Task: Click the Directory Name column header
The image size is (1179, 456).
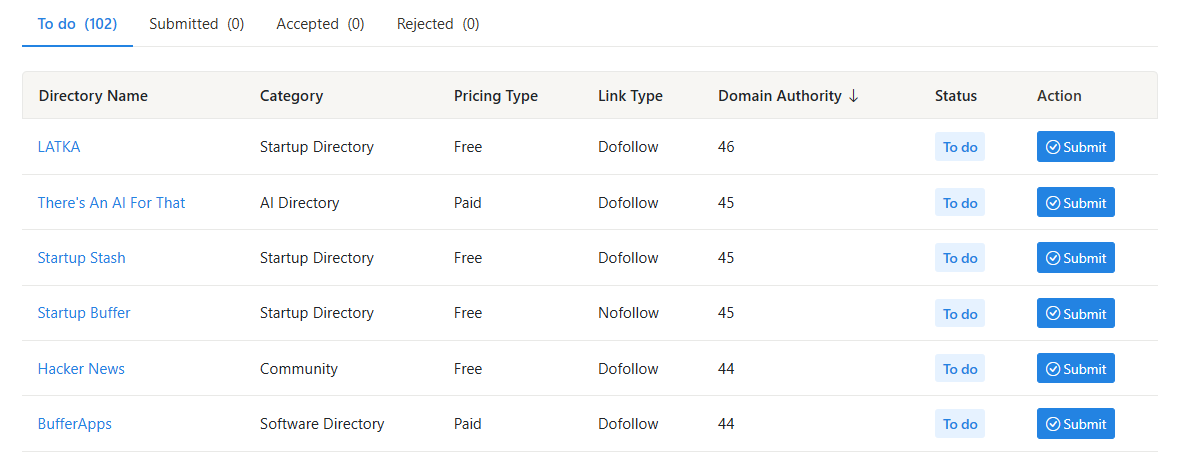Action: [93, 96]
